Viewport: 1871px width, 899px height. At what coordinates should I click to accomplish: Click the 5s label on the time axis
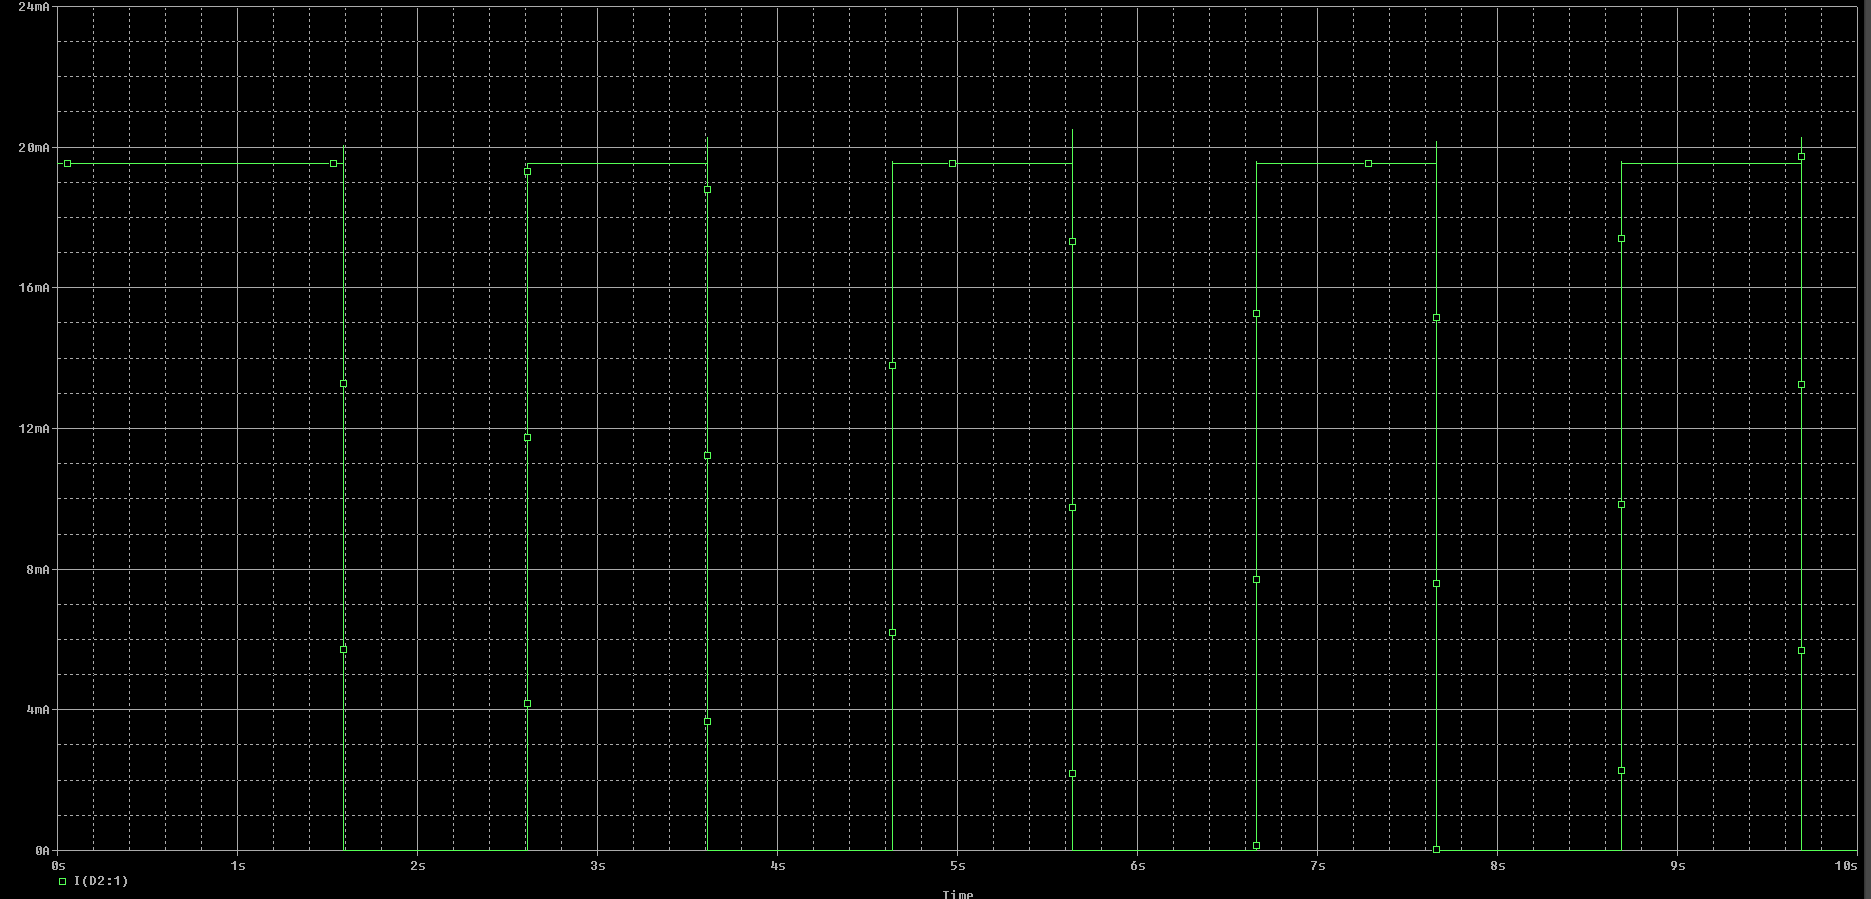pos(958,866)
